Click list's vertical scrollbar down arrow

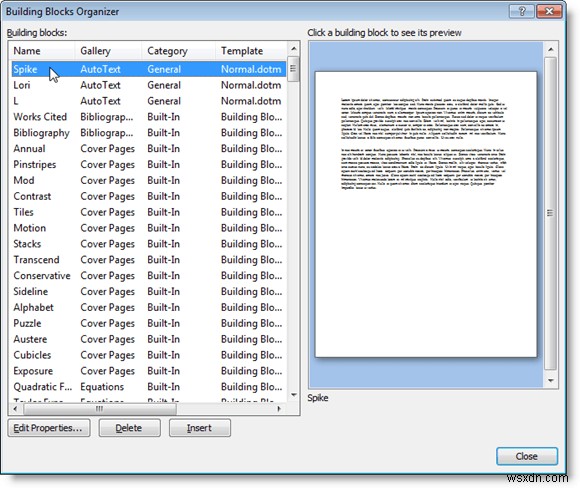click(293, 395)
